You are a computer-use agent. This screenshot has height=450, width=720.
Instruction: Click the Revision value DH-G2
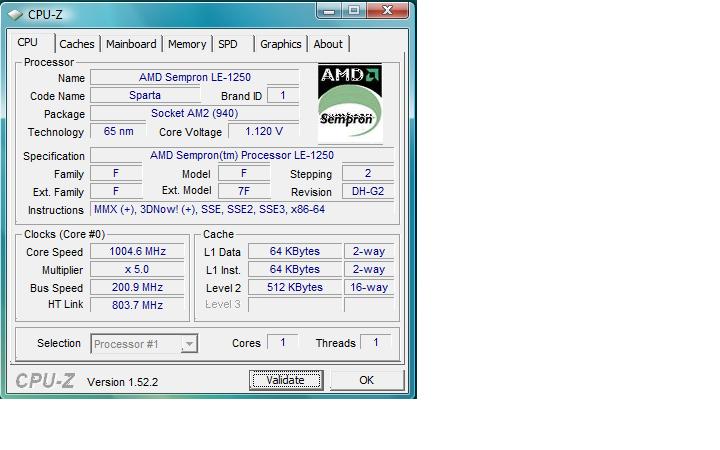coord(368,191)
